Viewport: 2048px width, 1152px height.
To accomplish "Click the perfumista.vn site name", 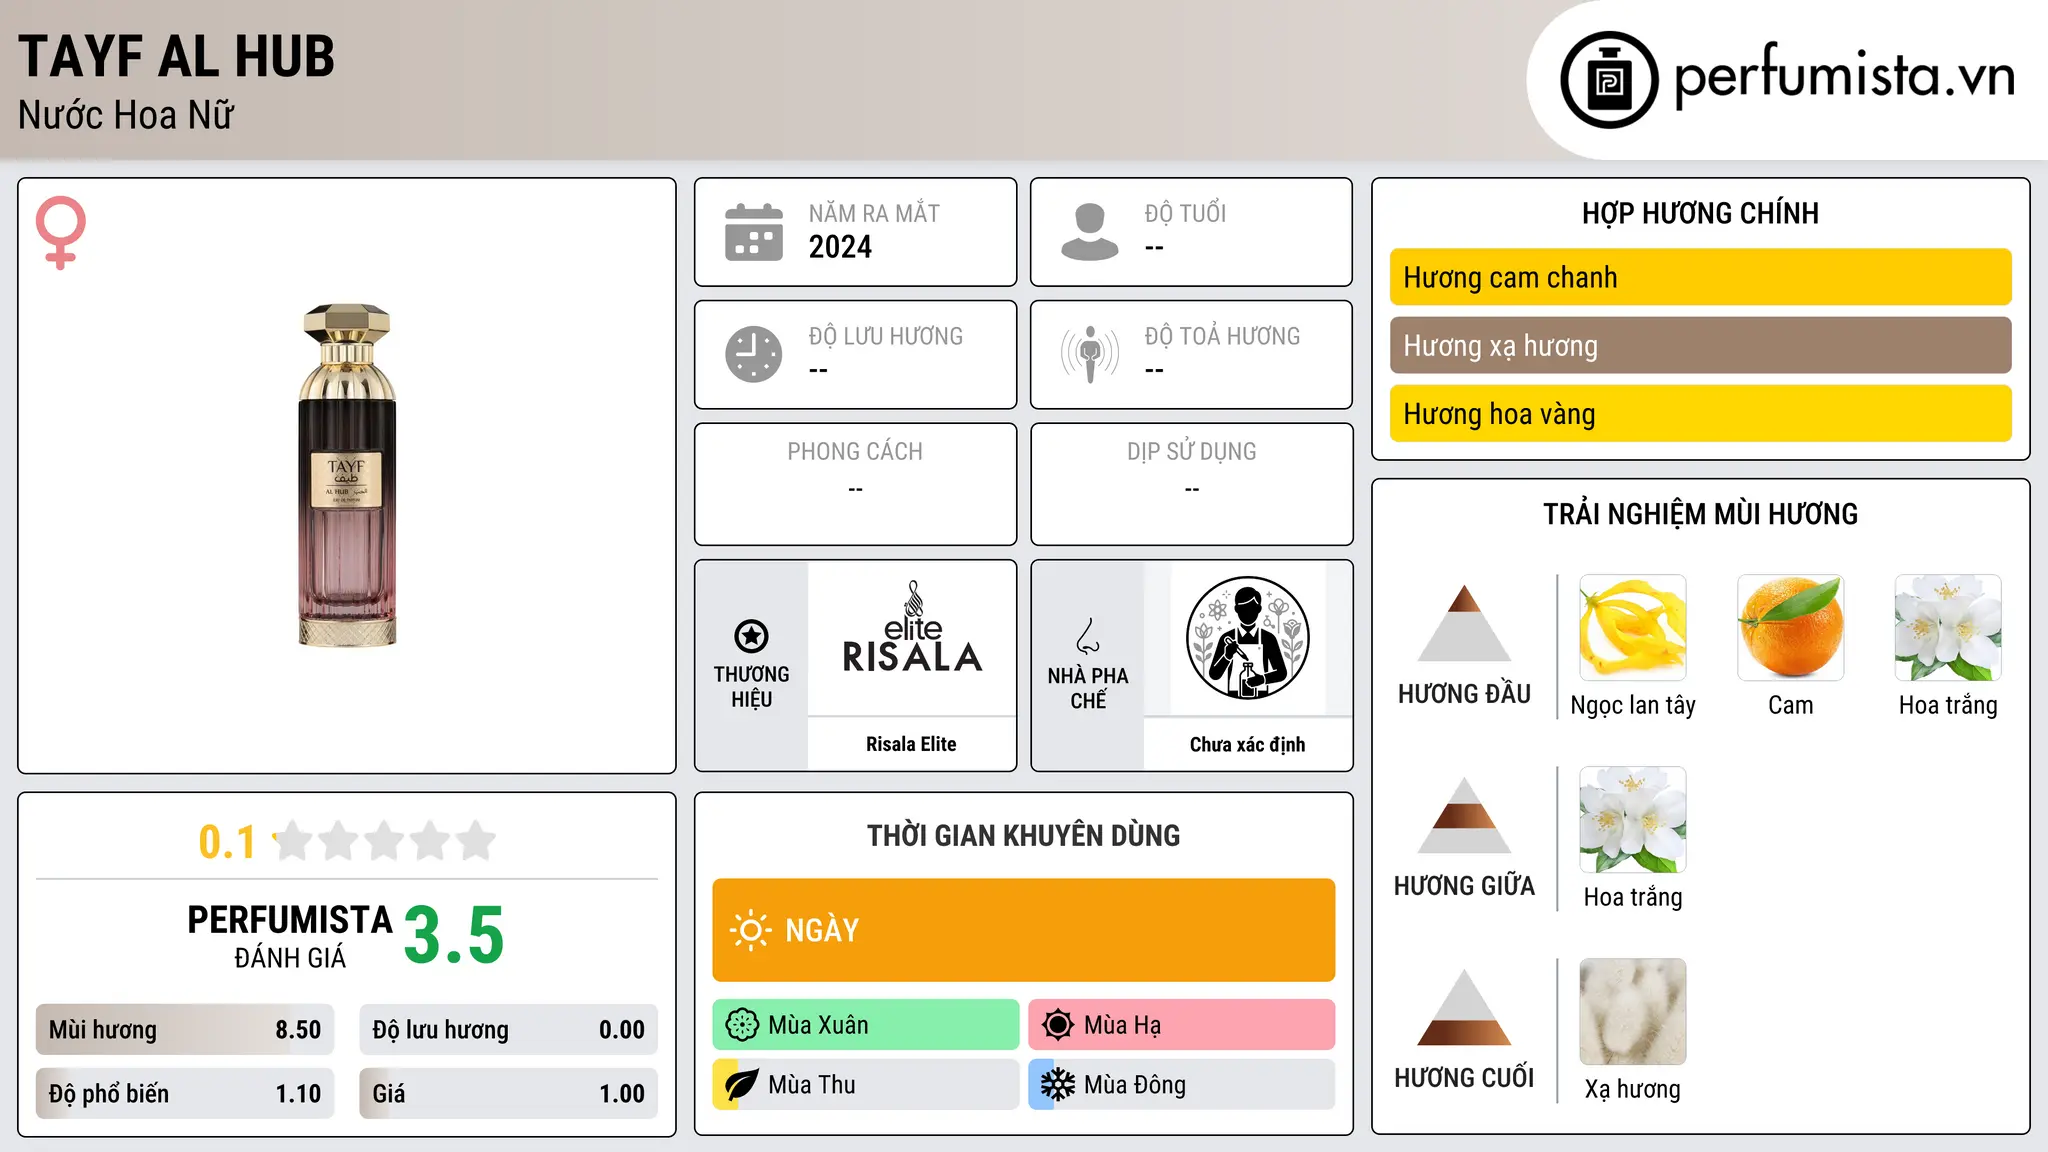I will (x=1844, y=75).
